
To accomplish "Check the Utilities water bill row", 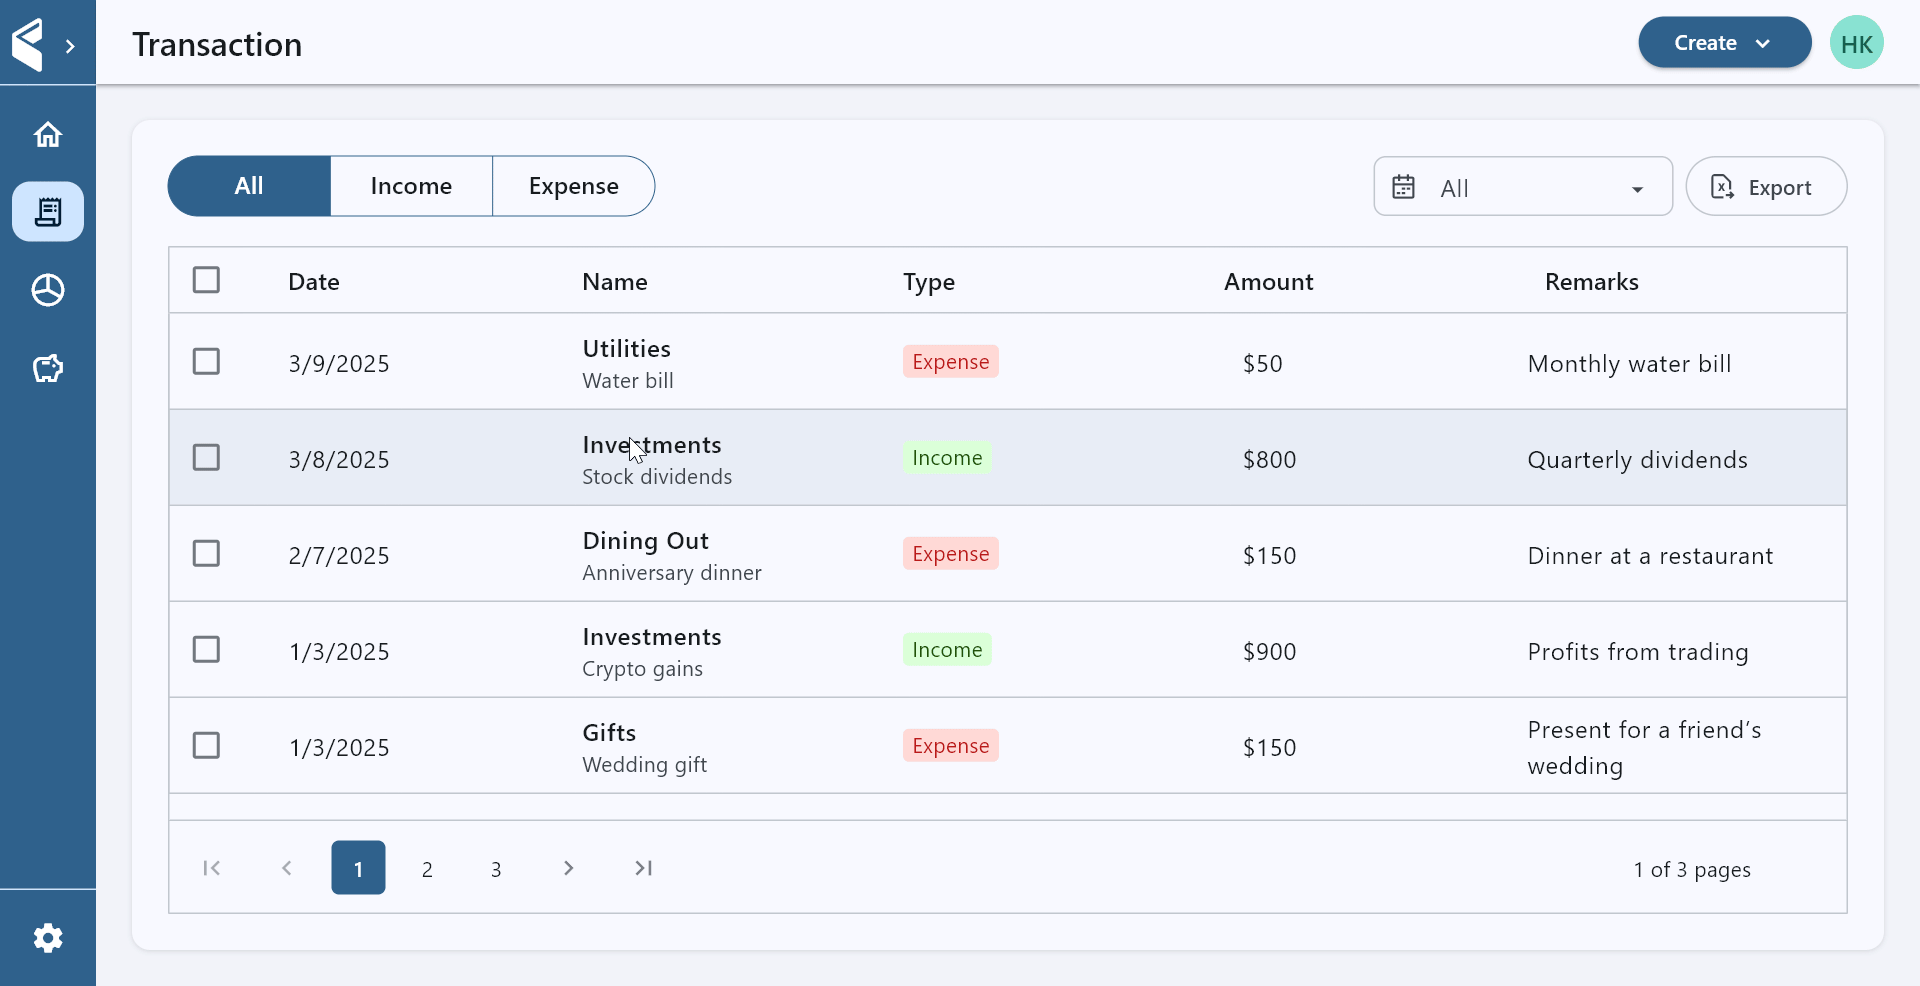I will pyautogui.click(x=206, y=361).
